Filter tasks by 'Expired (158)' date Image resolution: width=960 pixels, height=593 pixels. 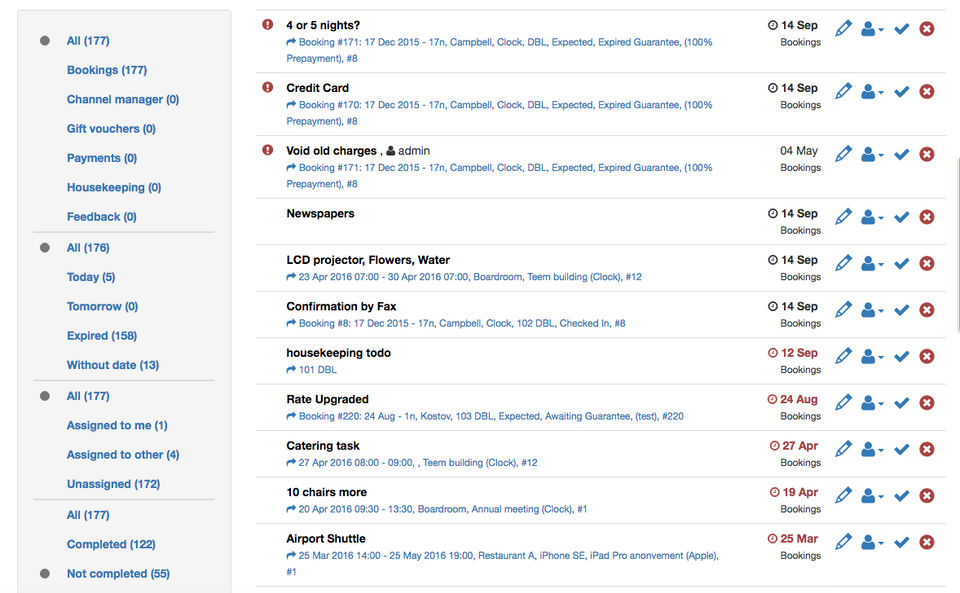pyautogui.click(x=102, y=336)
